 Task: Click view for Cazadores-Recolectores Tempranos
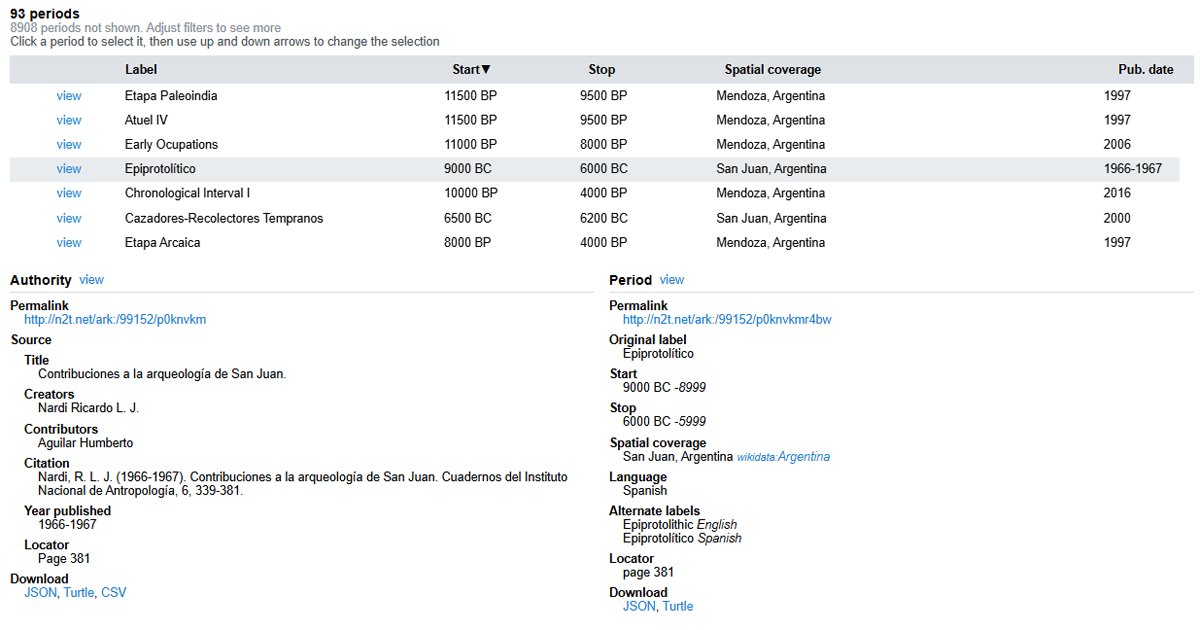click(x=68, y=218)
